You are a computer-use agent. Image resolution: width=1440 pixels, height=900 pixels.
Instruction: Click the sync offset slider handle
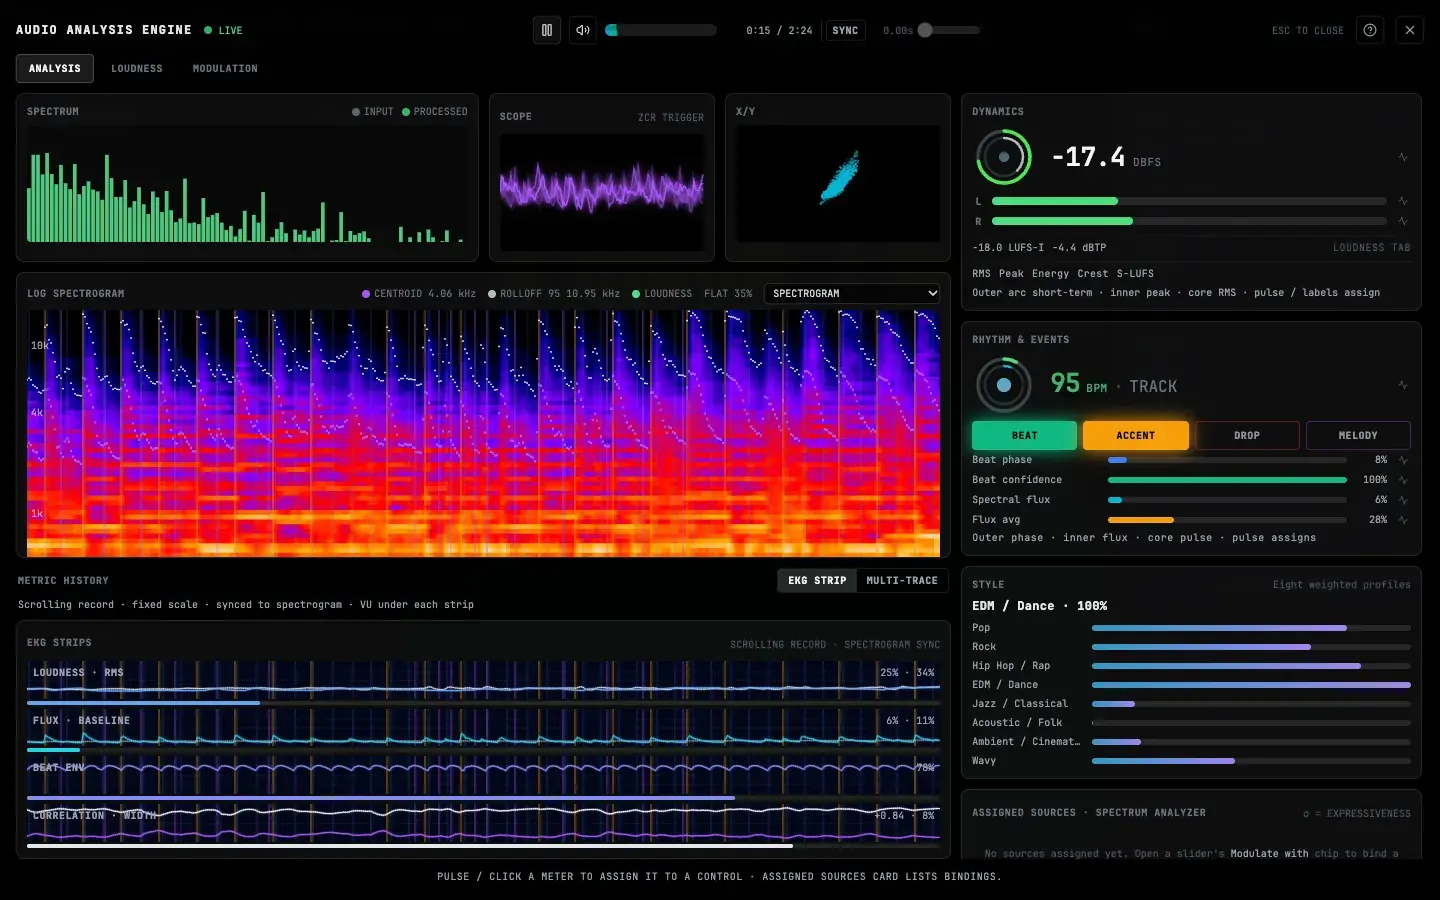tap(925, 30)
